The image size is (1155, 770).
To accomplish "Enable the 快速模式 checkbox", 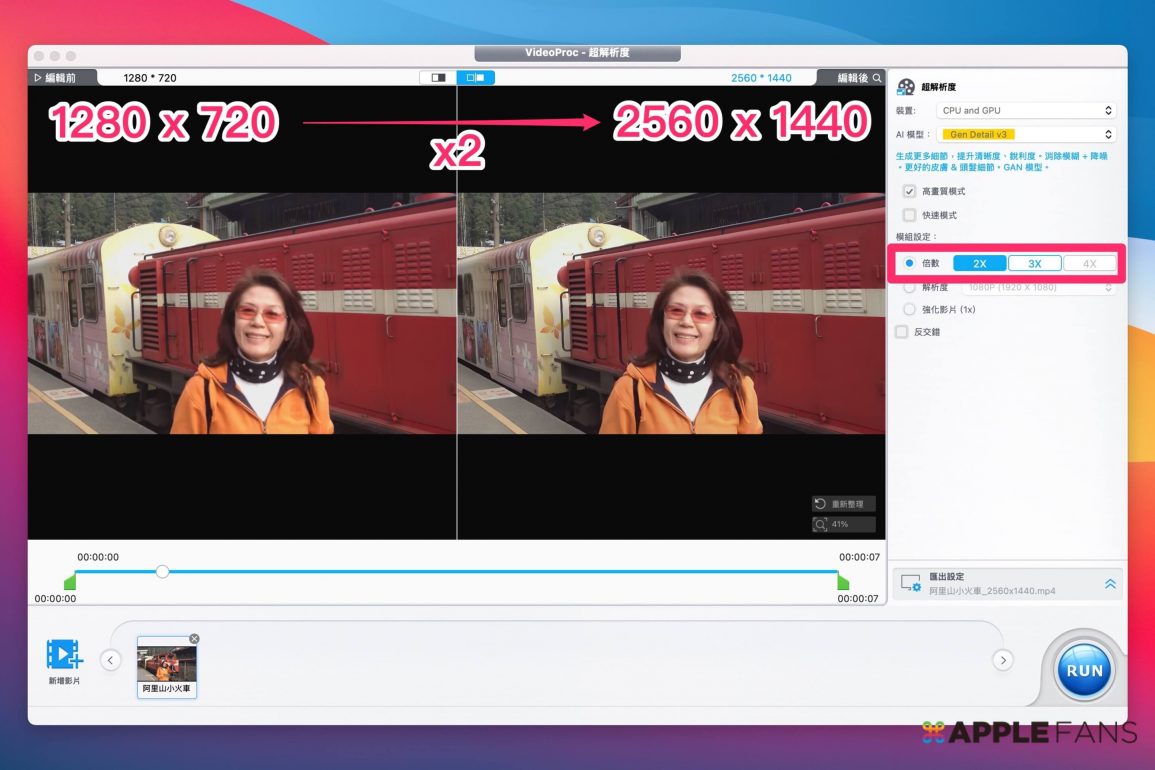I will coord(909,215).
